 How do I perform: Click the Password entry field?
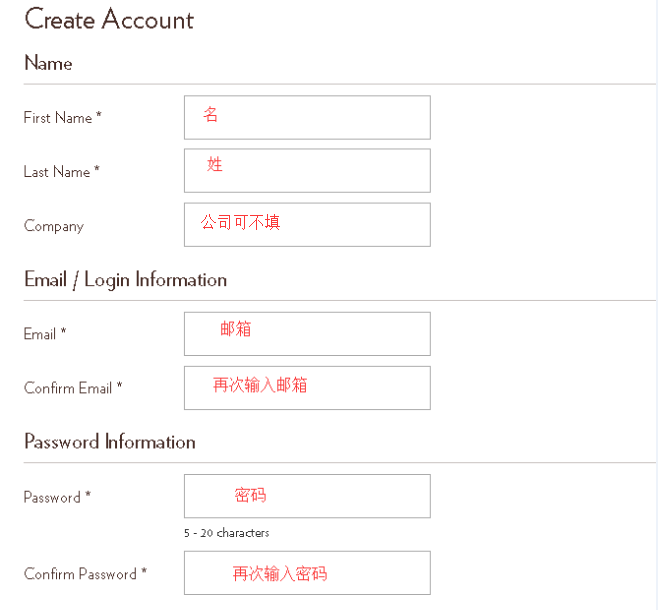(307, 496)
